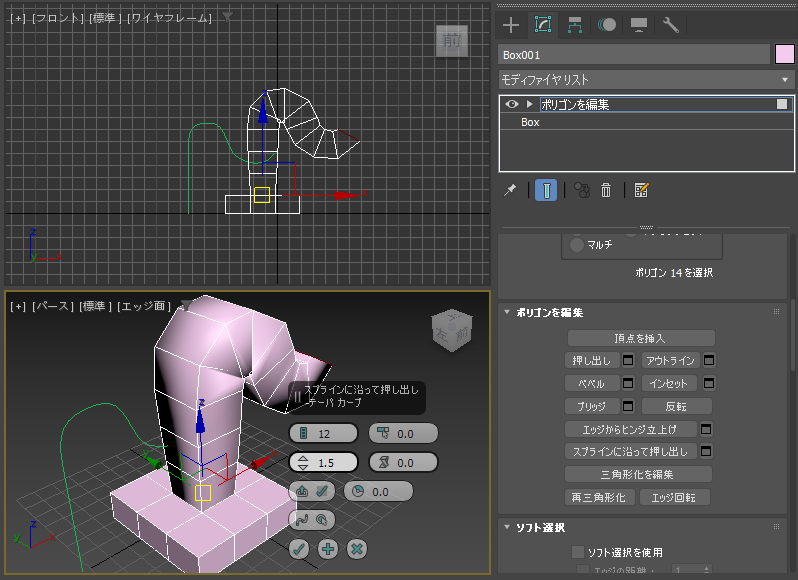Click caddy taper amount field at top right
Viewport: 798px width, 580px height.
(x=403, y=433)
